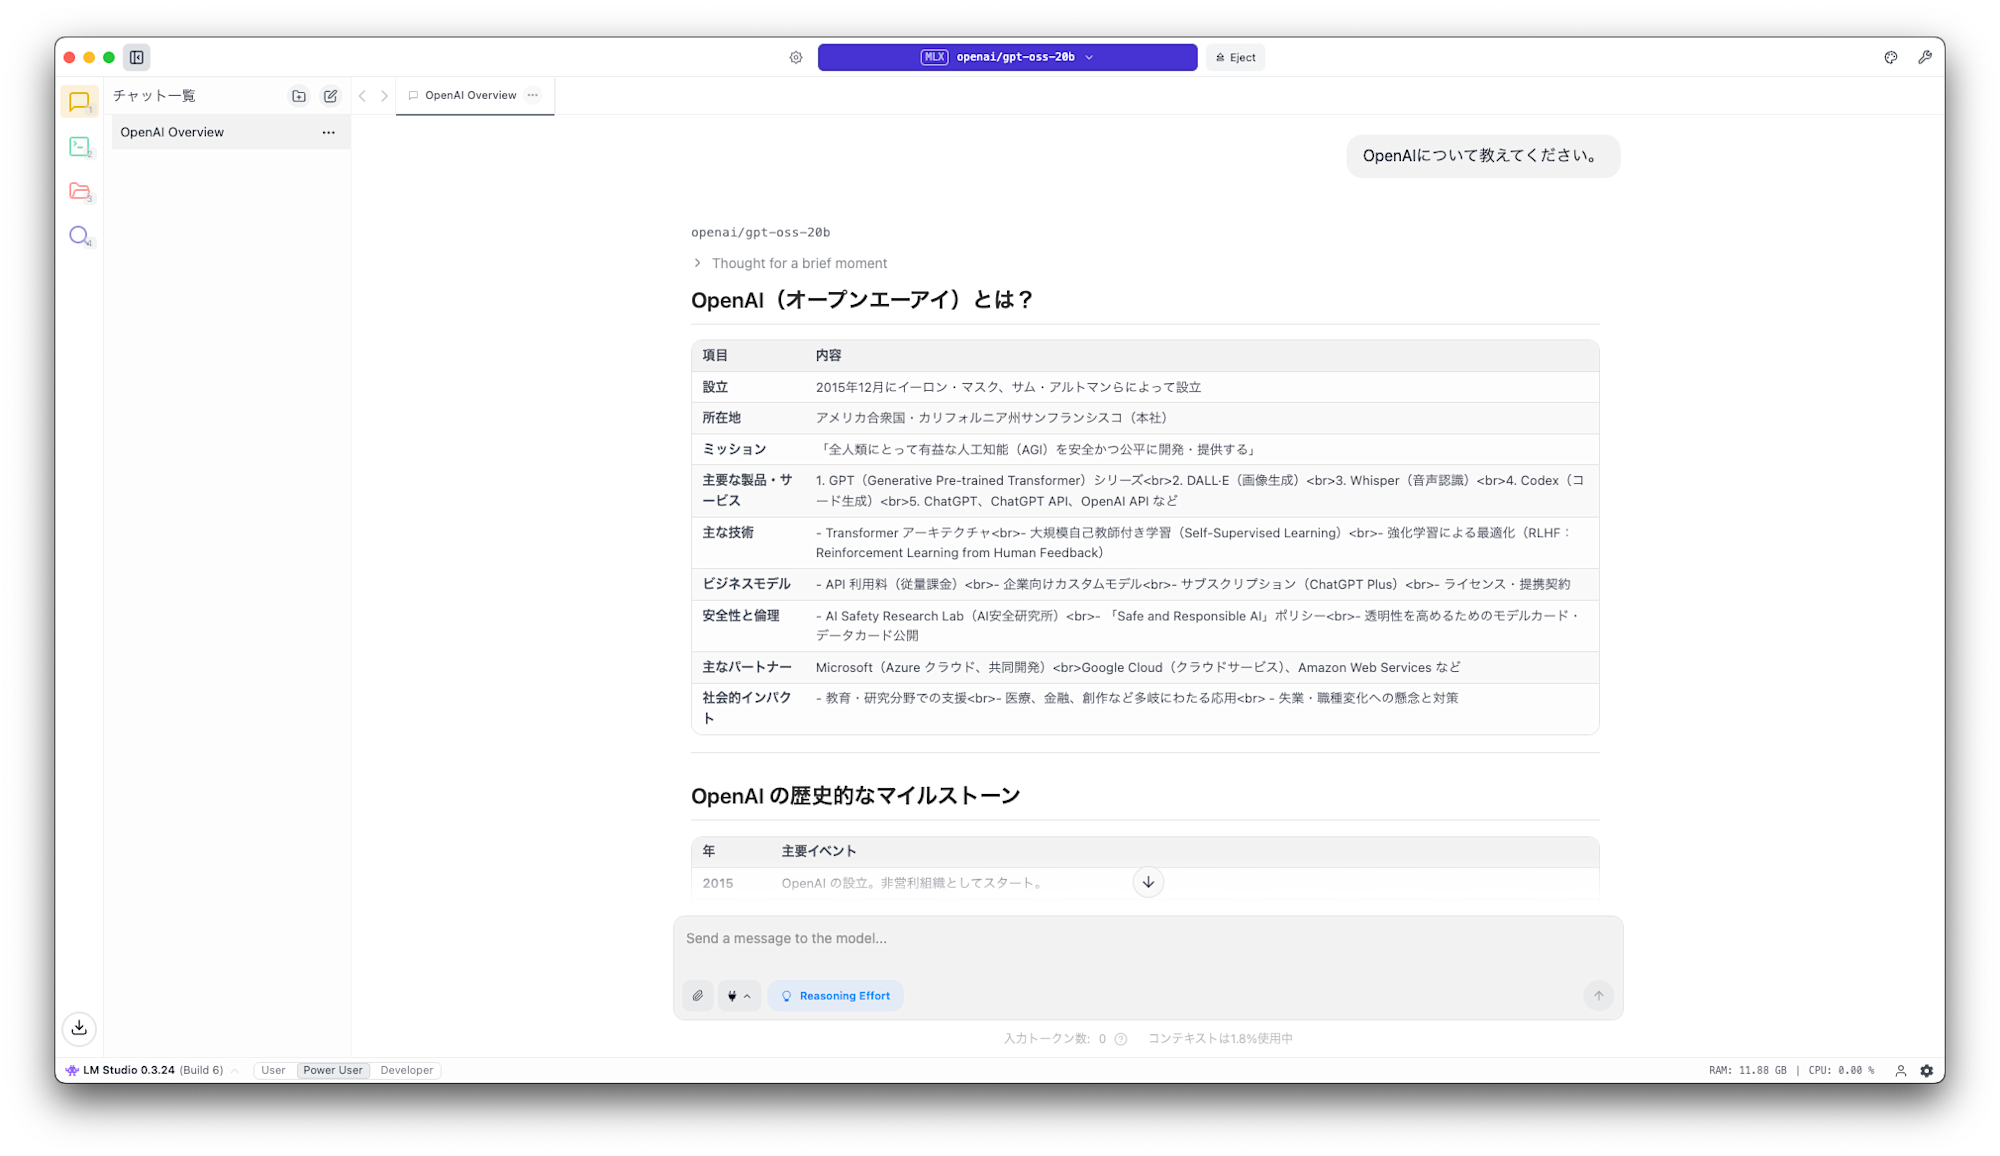Image resolution: width=2000 pixels, height=1156 pixels.
Task: Start a new chat with pencil icon
Action: 330,96
